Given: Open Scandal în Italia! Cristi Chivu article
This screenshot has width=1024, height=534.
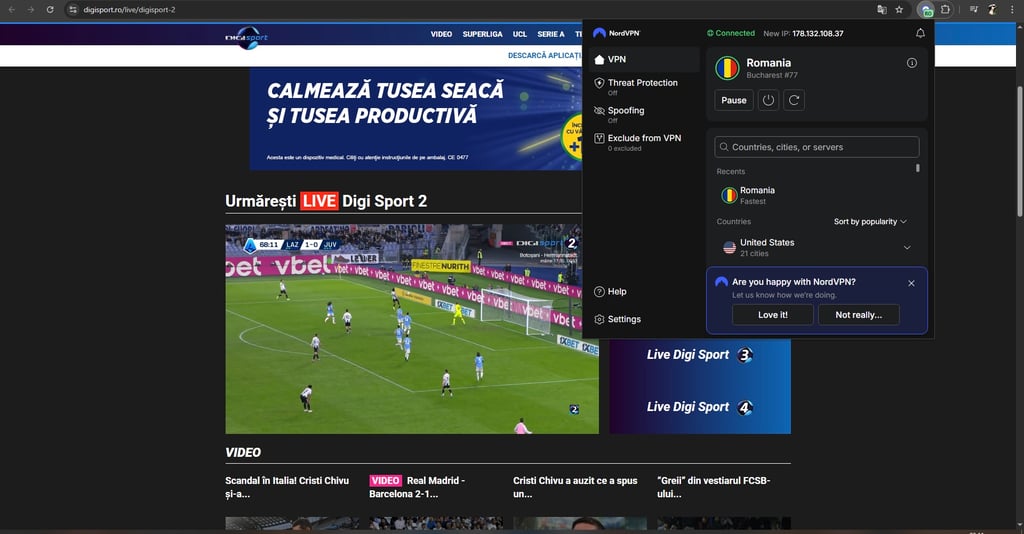Looking at the screenshot, I should (x=287, y=487).
